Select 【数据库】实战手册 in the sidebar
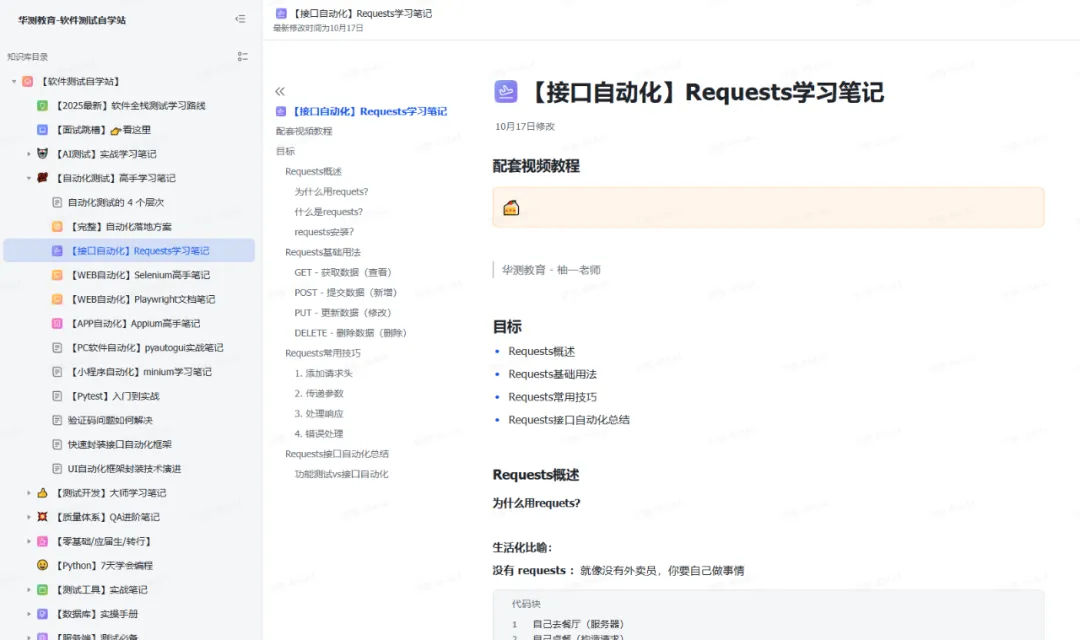The width and height of the screenshot is (1080, 640). (x=94, y=613)
